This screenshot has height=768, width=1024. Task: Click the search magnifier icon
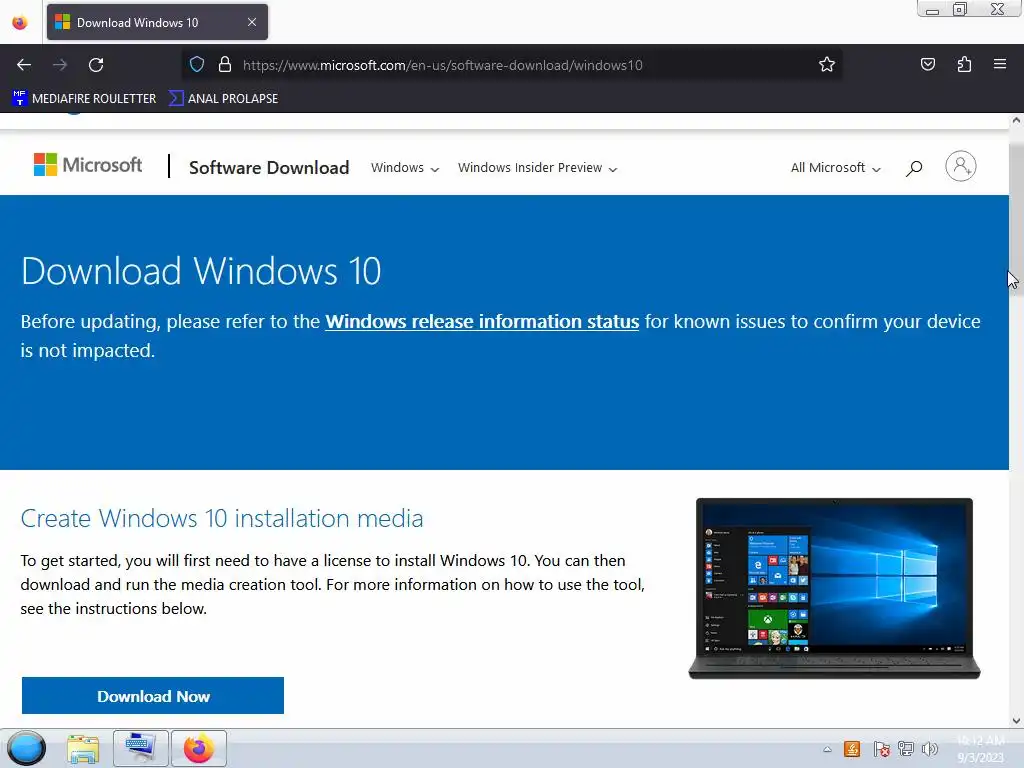(x=914, y=168)
